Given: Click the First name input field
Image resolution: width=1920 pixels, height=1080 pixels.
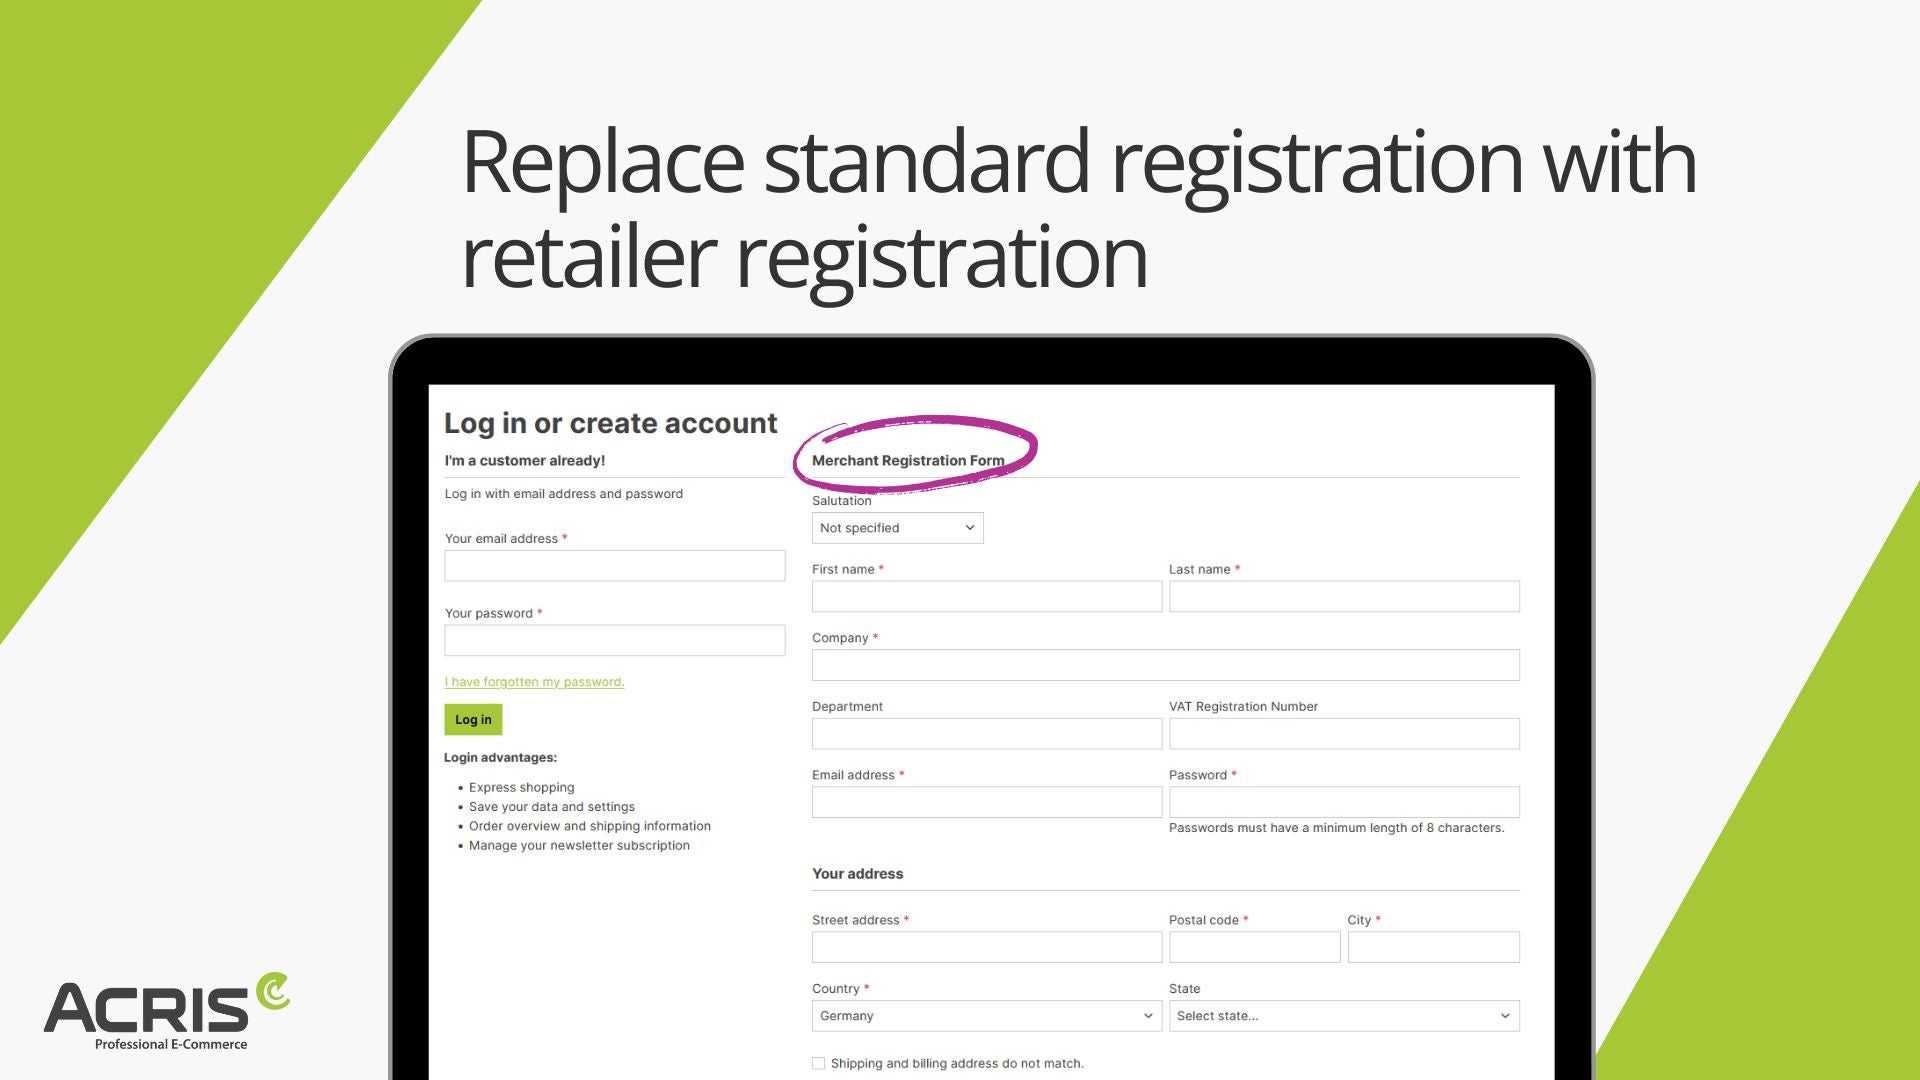Looking at the screenshot, I should click(x=986, y=597).
